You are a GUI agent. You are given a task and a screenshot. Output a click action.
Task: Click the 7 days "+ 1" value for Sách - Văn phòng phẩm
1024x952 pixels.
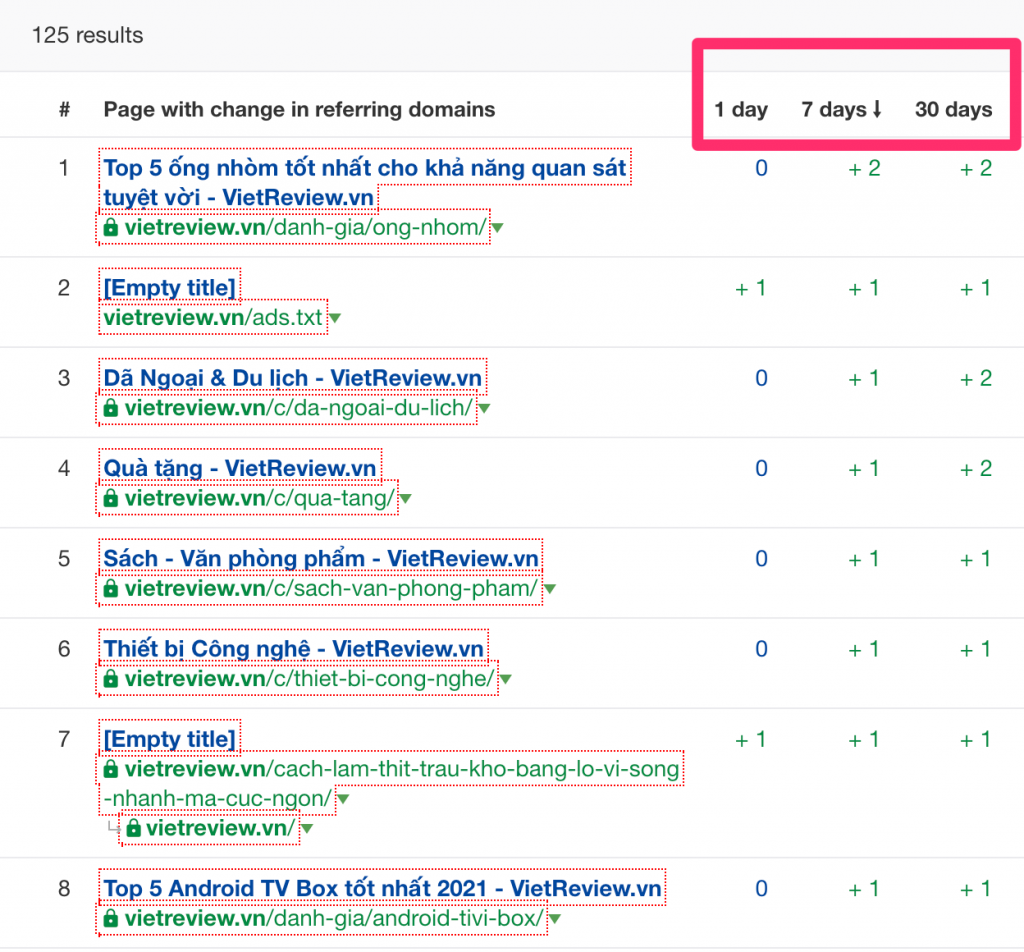click(x=863, y=558)
